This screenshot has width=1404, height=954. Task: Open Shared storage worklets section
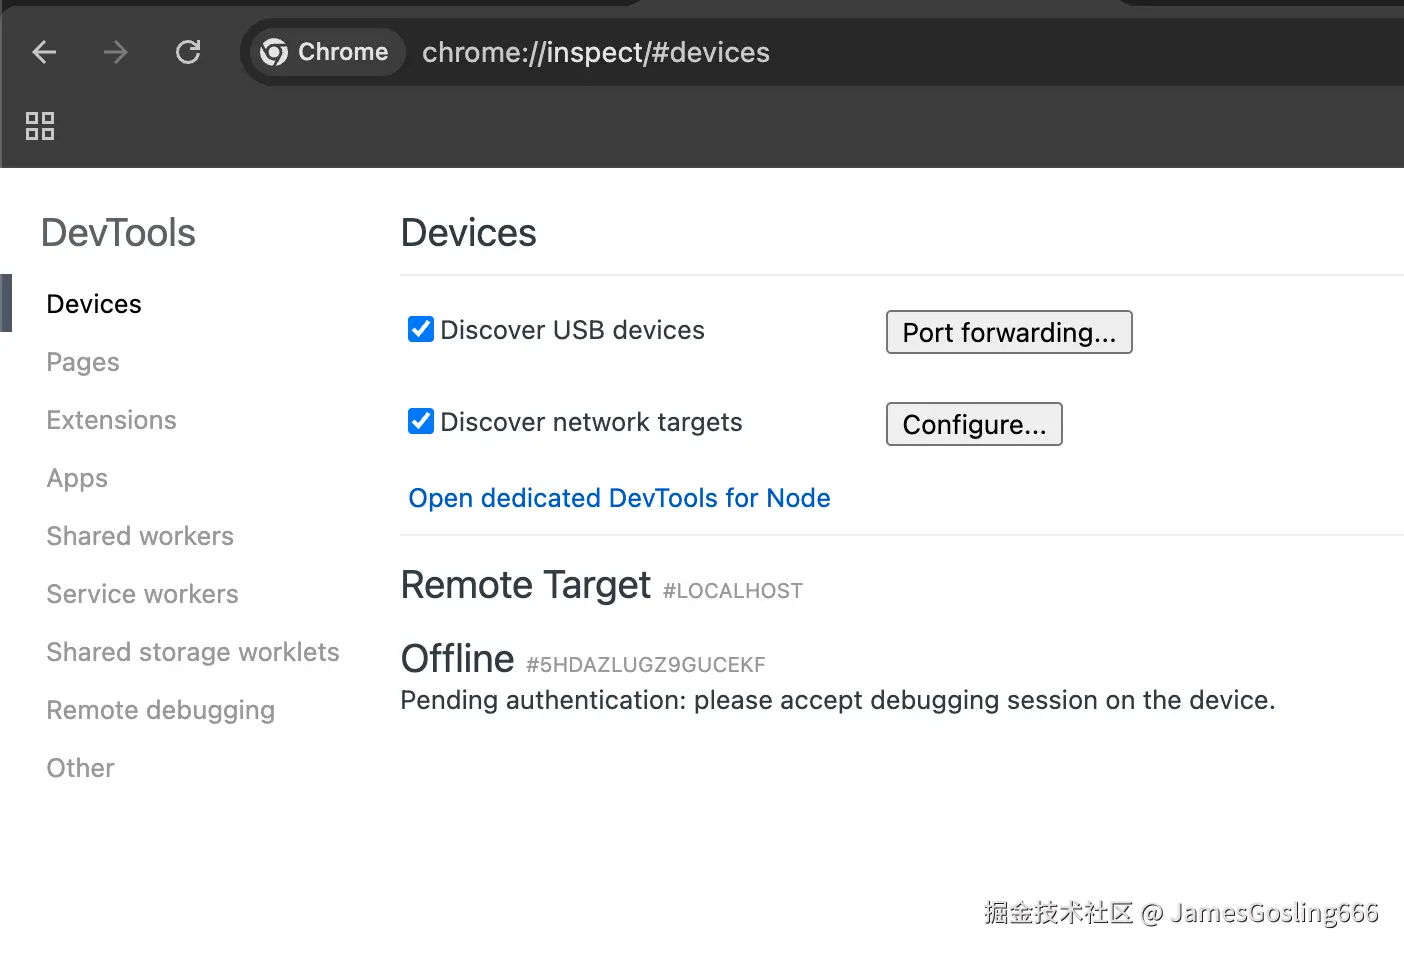pyautogui.click(x=193, y=652)
